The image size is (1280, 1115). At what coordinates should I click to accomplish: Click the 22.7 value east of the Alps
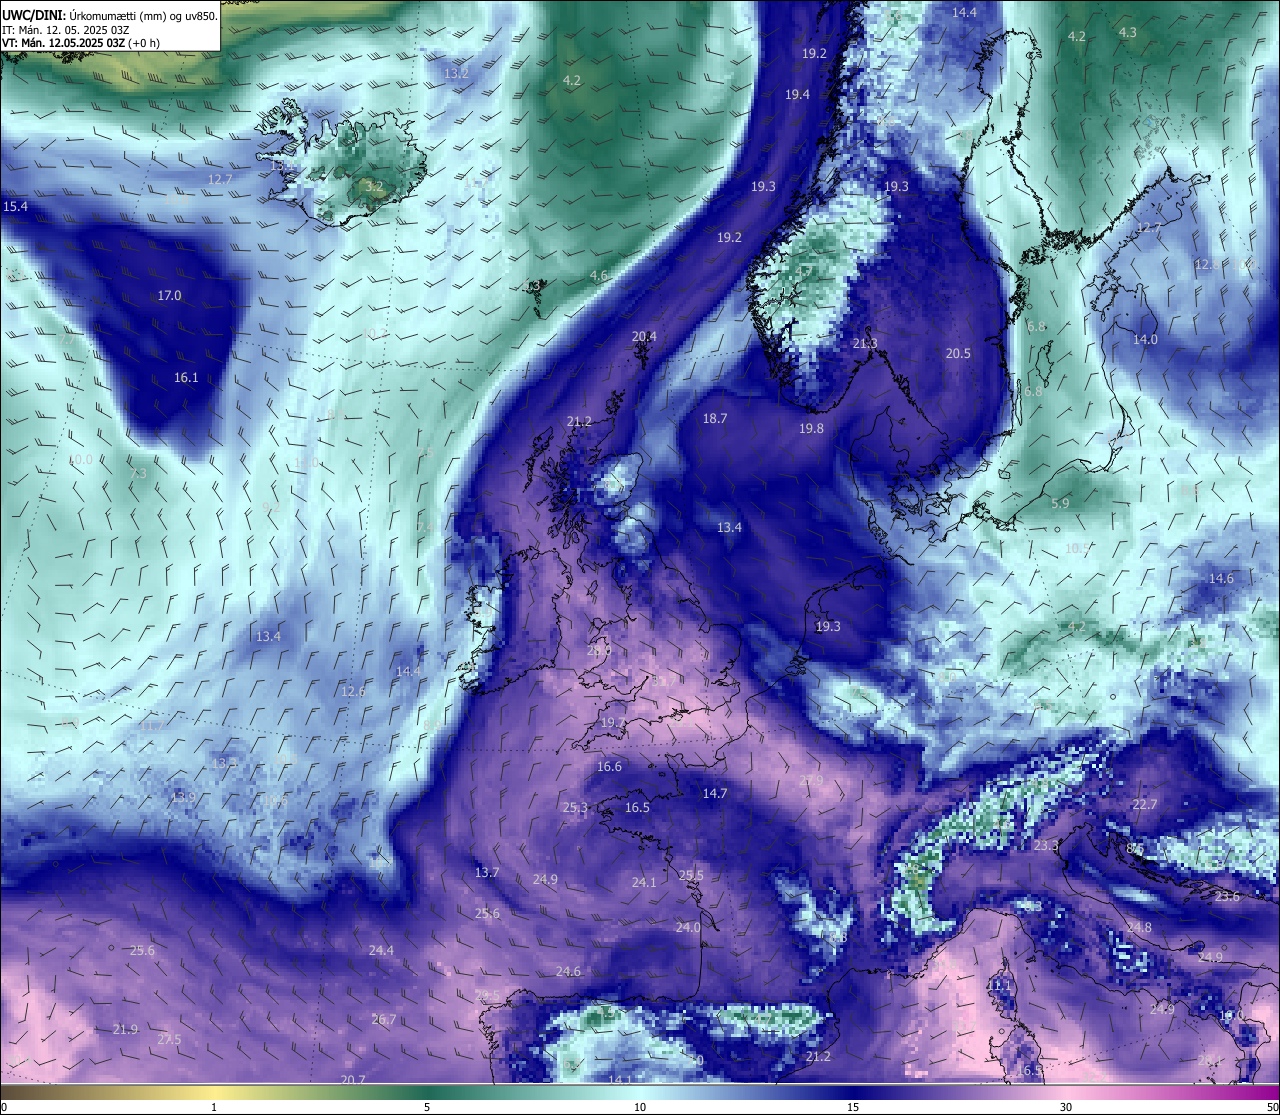click(1144, 804)
